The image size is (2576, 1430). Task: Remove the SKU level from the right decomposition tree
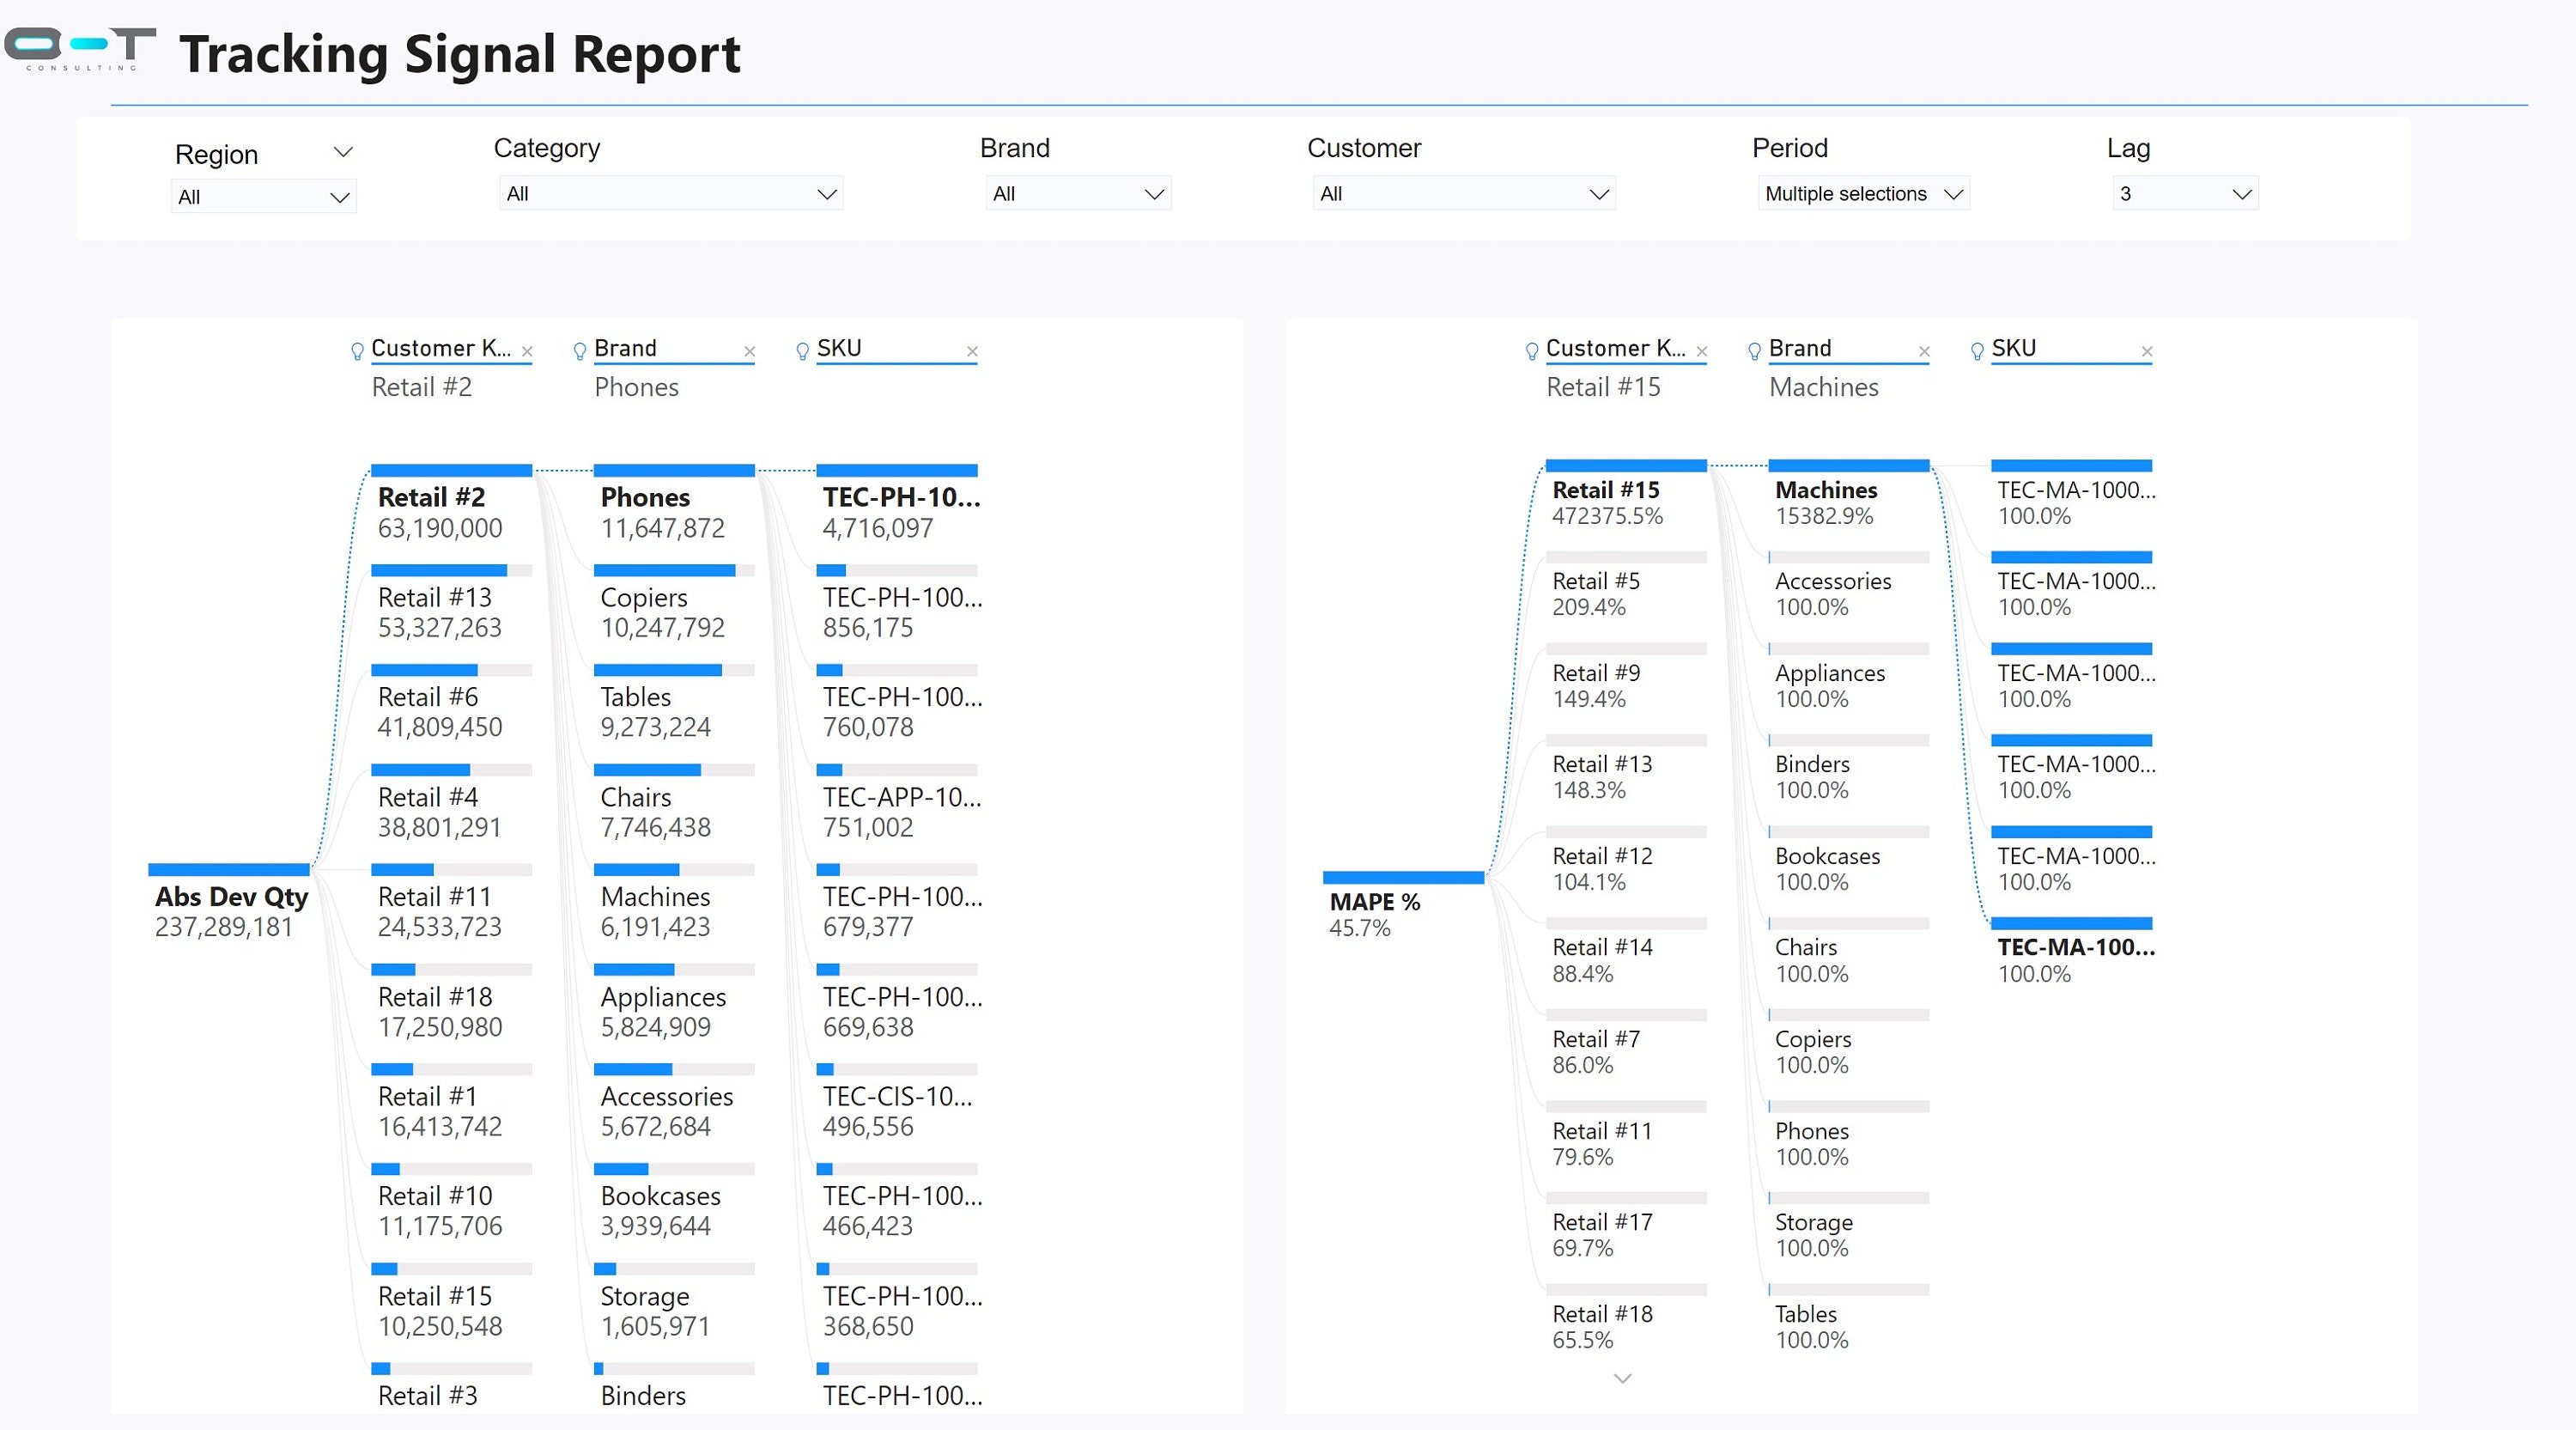[x=2148, y=352]
